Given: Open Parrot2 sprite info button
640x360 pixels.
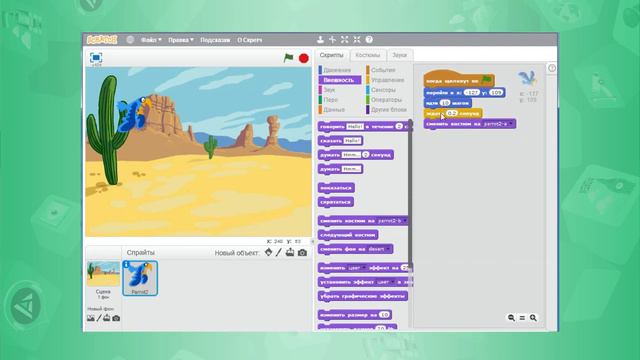Looking at the screenshot, I should (x=126, y=264).
